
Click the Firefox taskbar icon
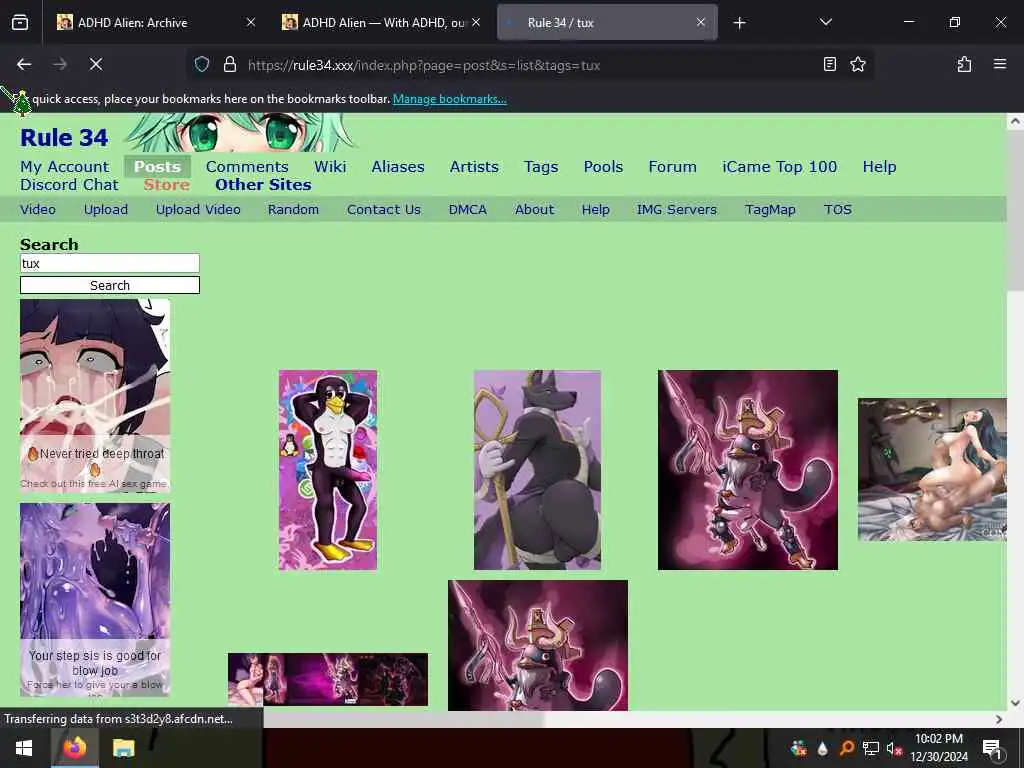coord(74,748)
